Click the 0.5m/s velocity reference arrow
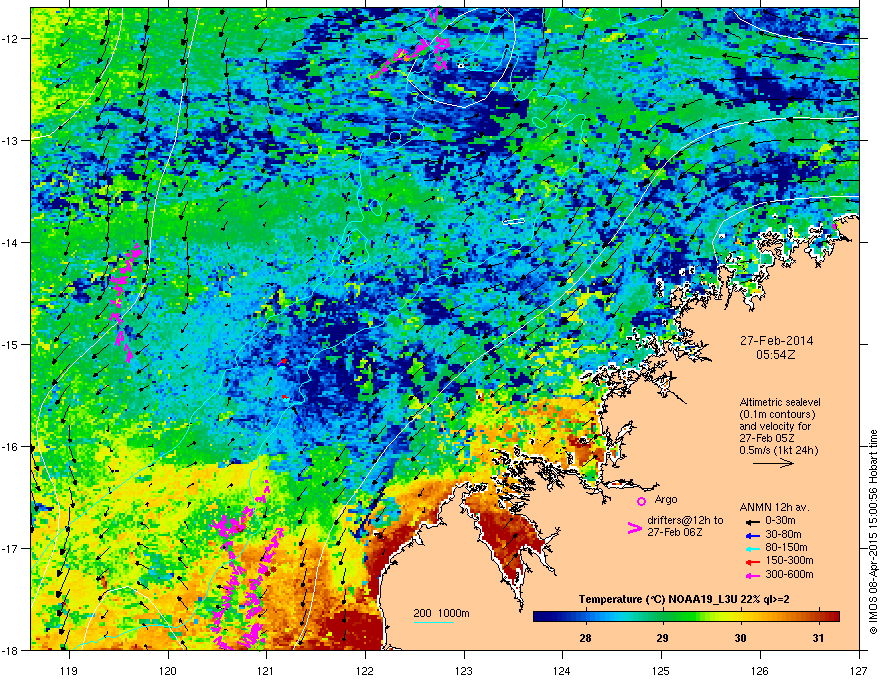880x680 pixels. [773, 463]
